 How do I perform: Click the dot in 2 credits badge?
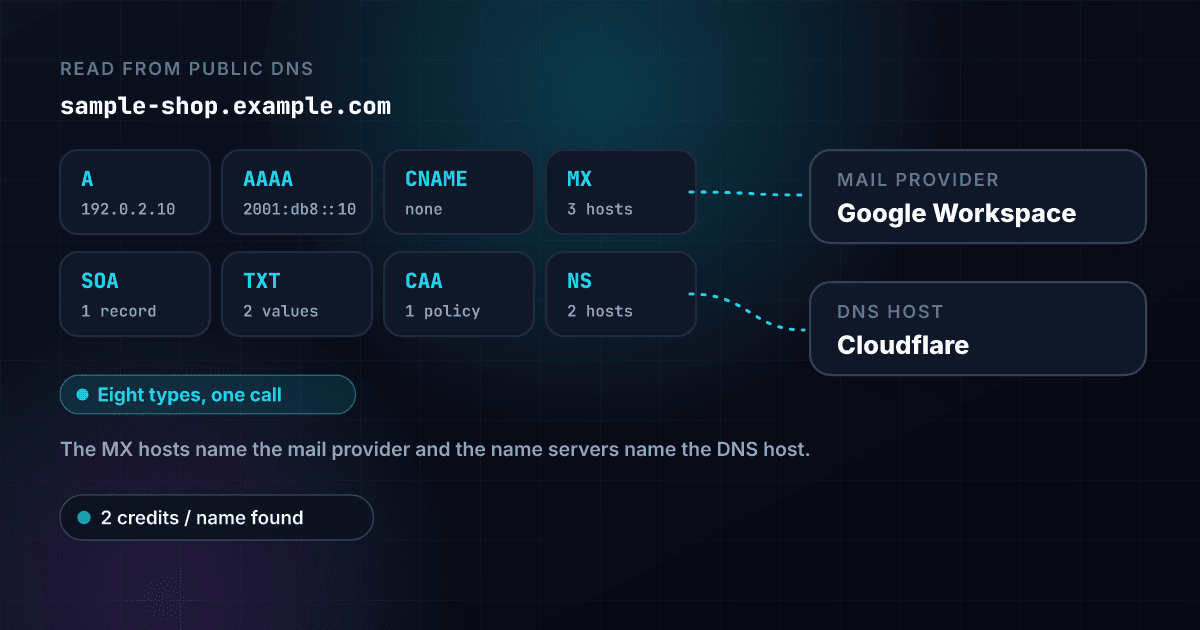[84, 518]
